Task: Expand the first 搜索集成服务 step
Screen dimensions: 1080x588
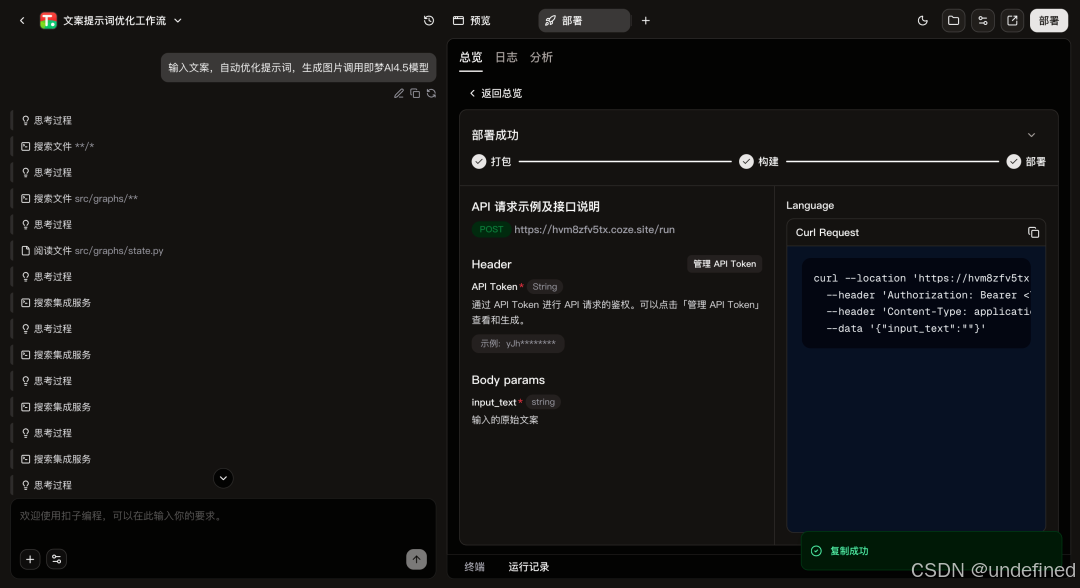Action: [56, 303]
